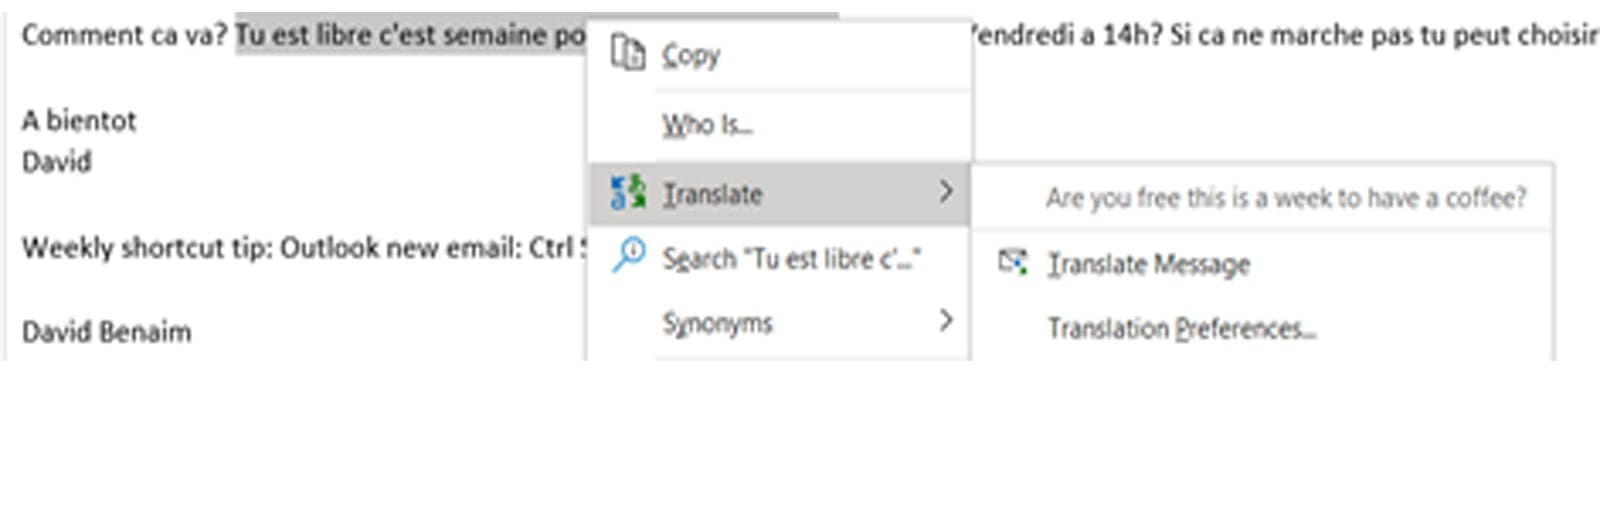Open the Synonyms menu label

[x=717, y=323]
